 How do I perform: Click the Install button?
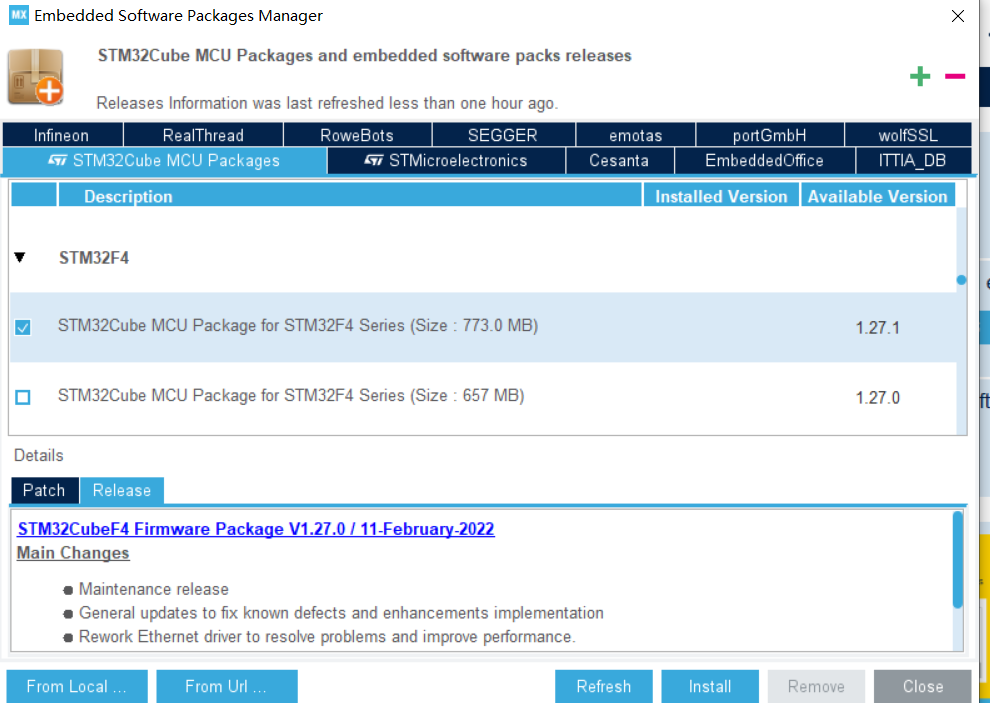click(710, 686)
